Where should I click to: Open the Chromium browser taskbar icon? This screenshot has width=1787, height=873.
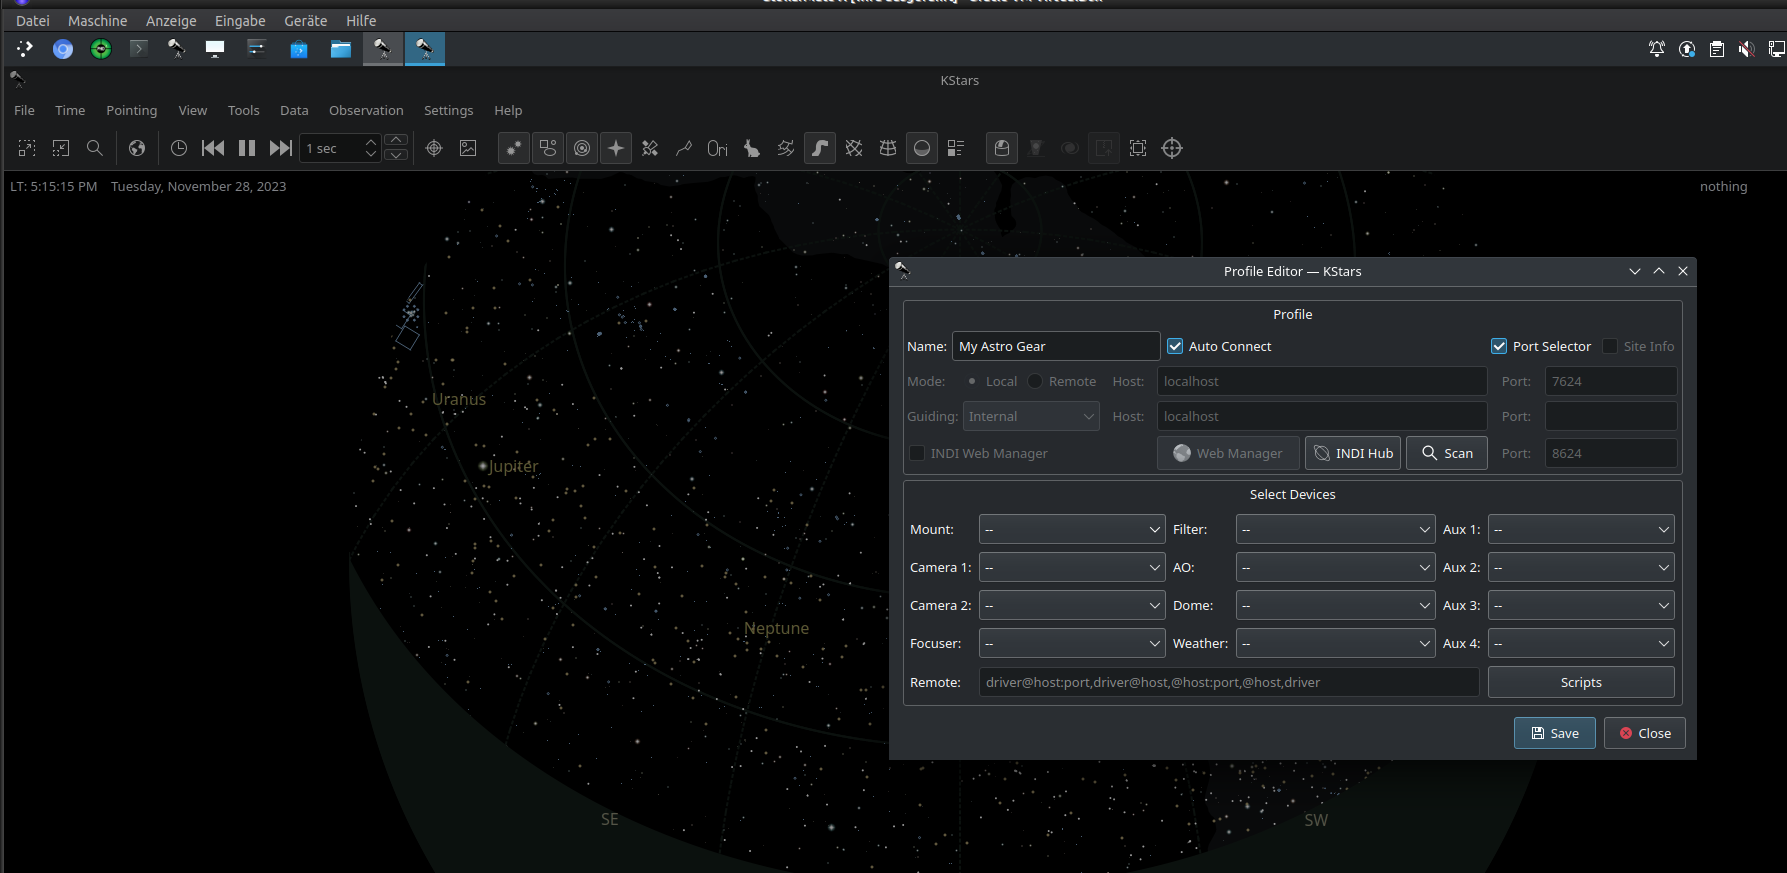pos(63,49)
